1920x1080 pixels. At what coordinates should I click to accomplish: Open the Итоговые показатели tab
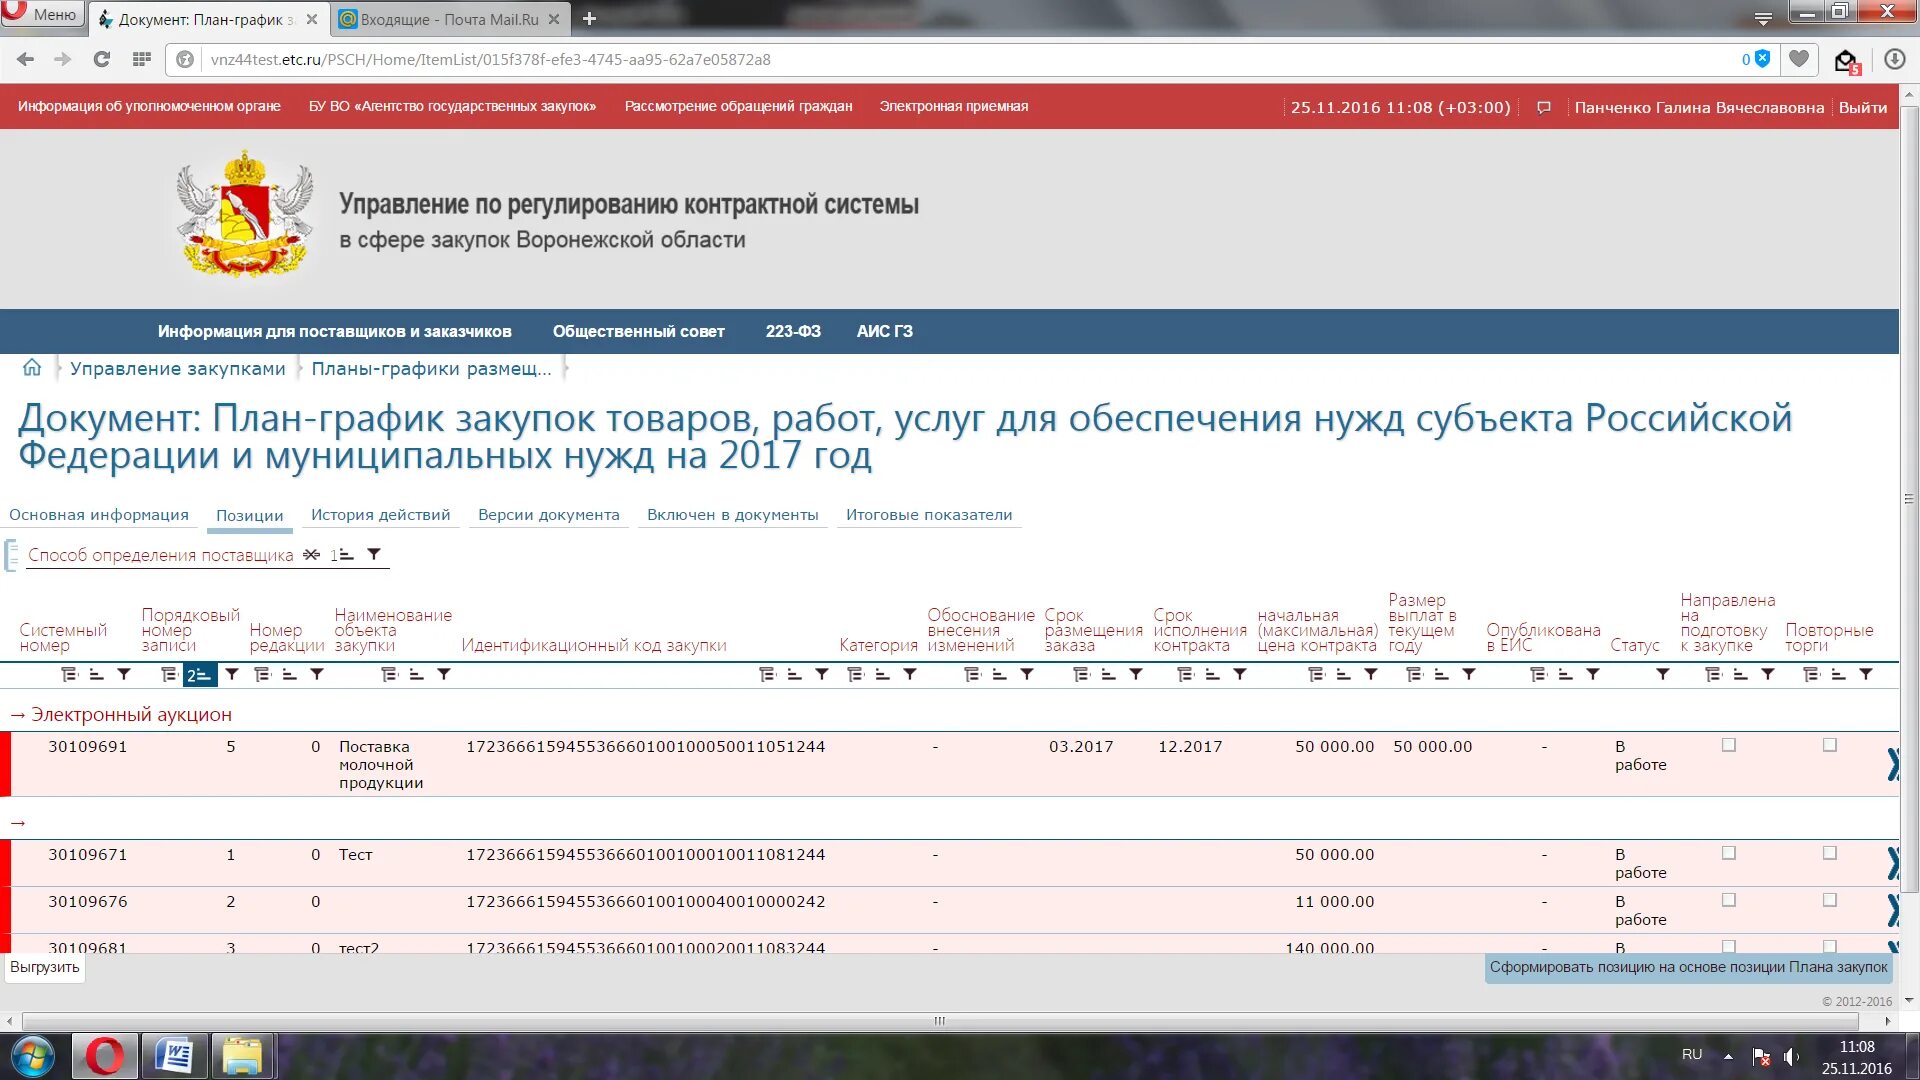coord(928,515)
